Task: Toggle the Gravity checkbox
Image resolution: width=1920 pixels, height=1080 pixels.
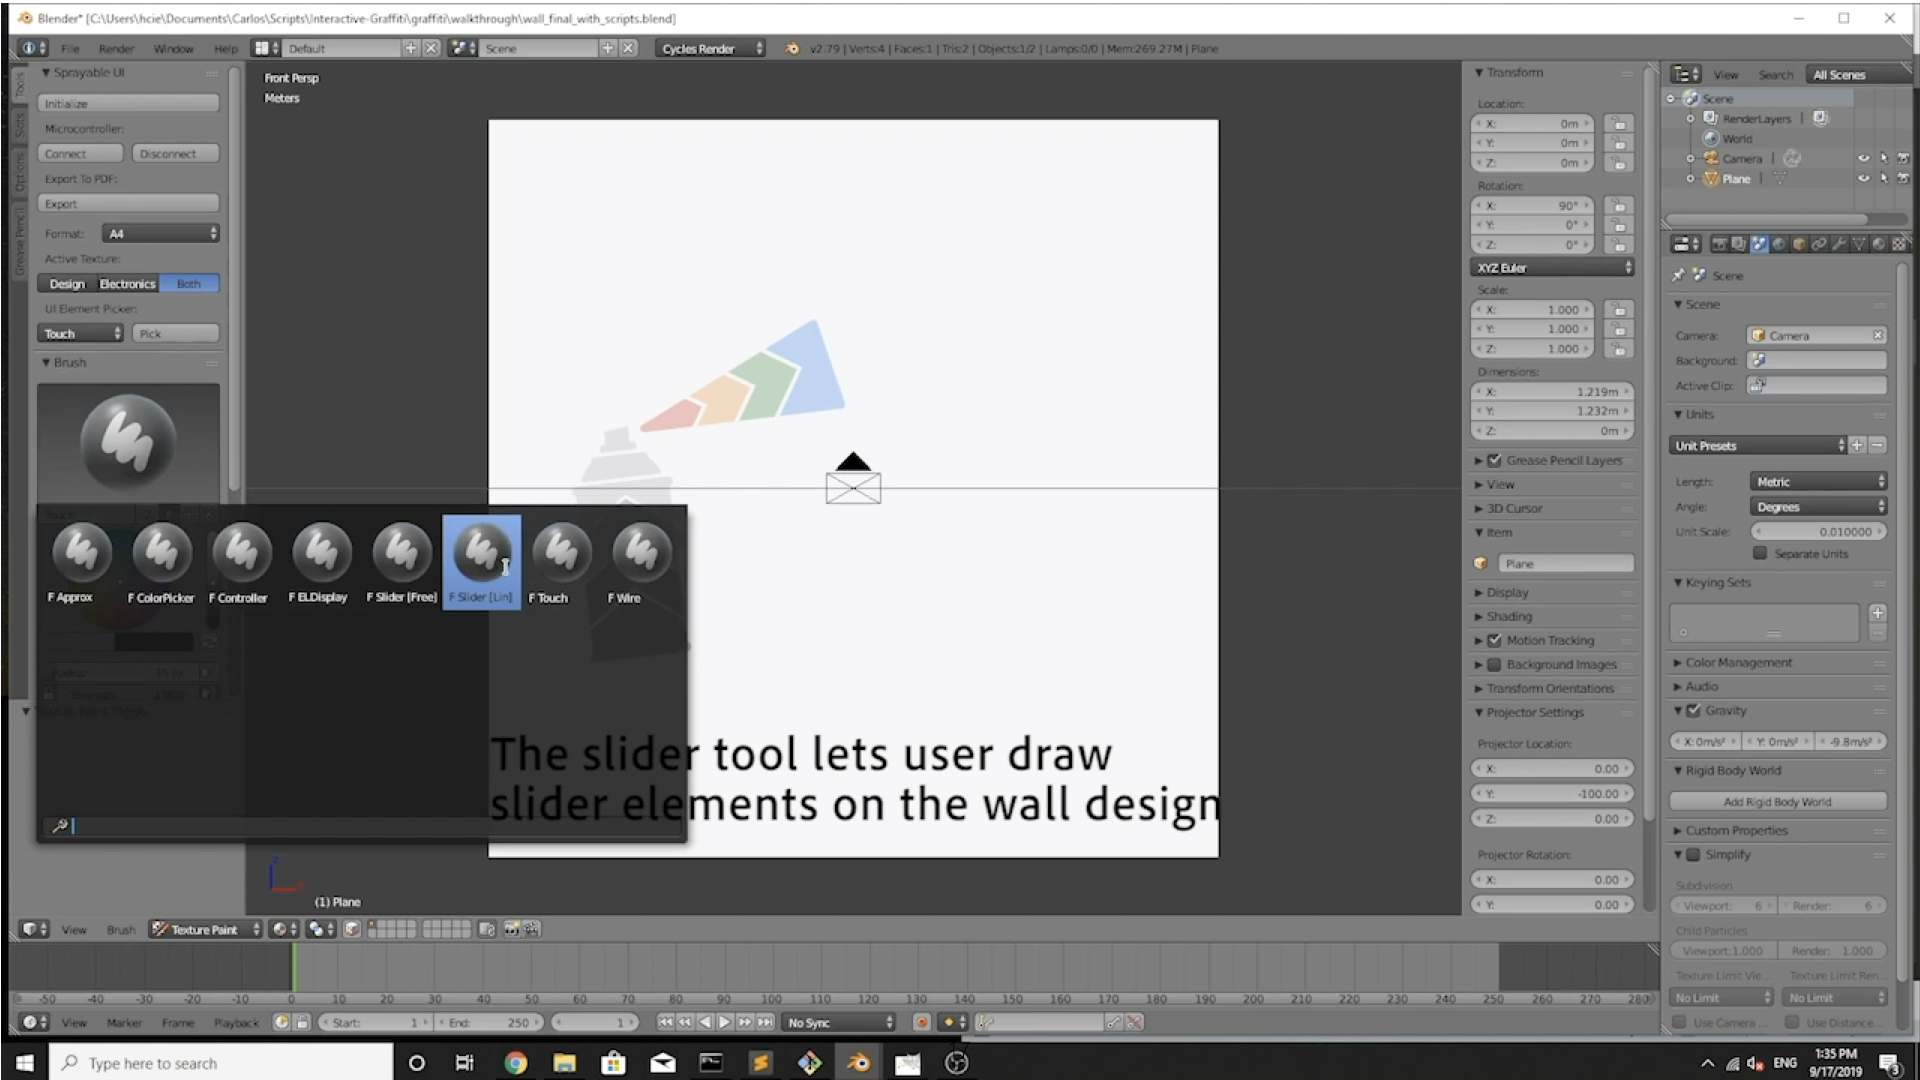Action: [1693, 710]
